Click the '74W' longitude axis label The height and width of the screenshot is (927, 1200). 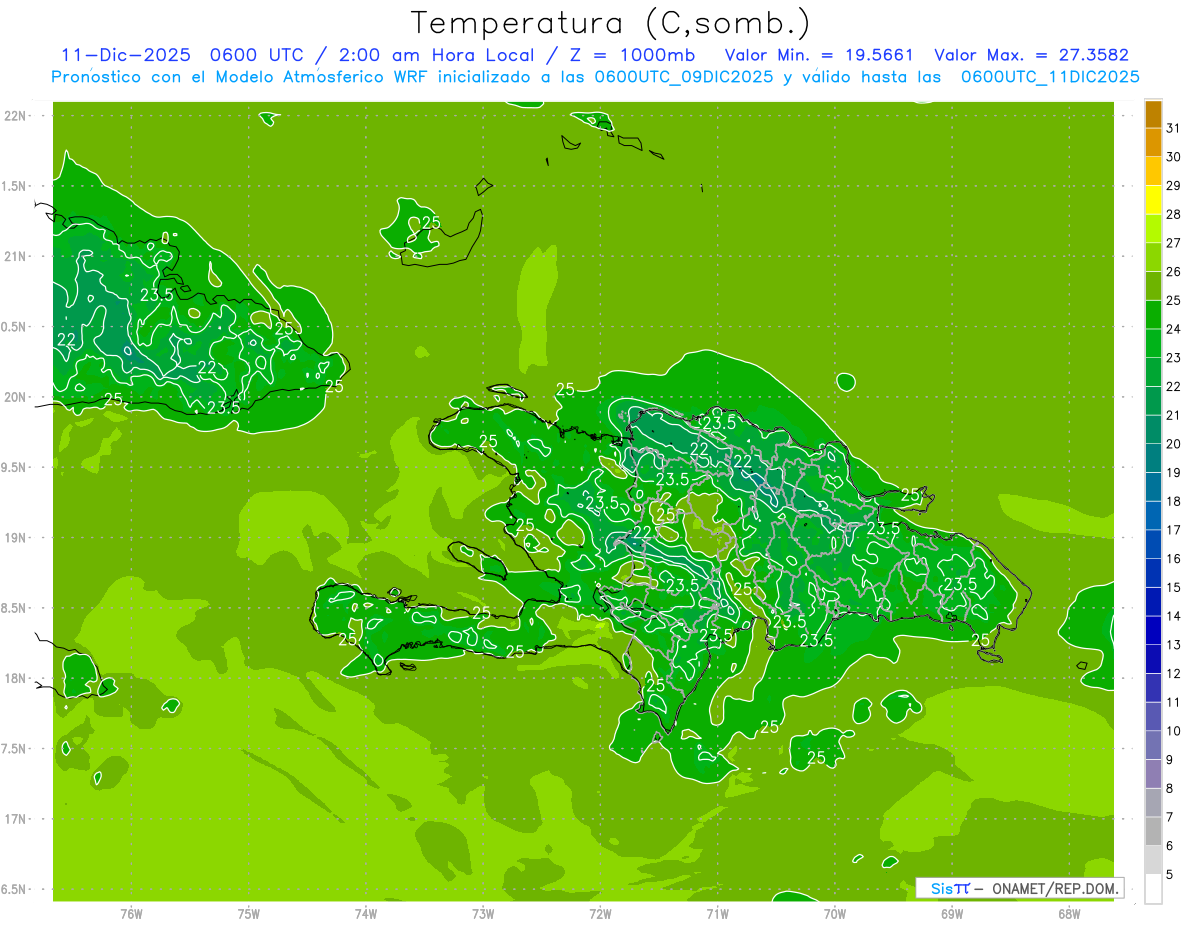click(366, 914)
